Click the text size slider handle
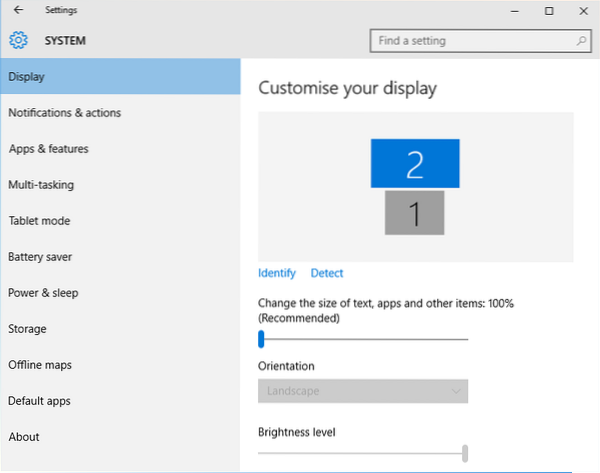 pos(261,339)
